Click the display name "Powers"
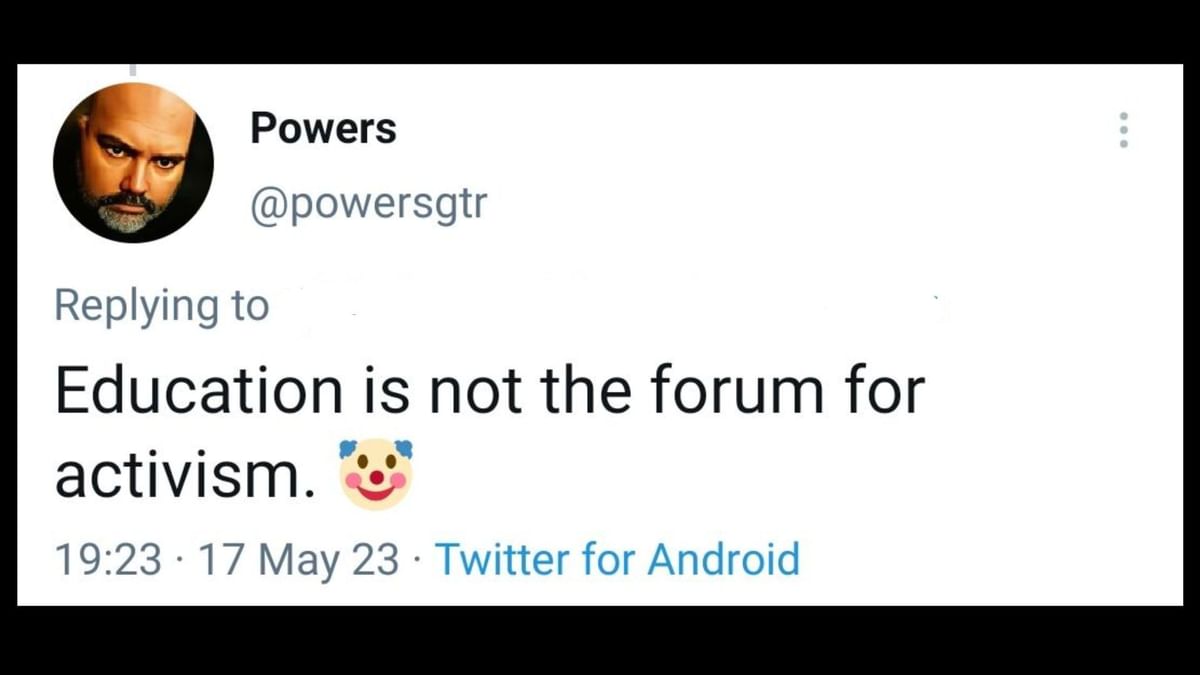Image resolution: width=1200 pixels, height=675 pixels. (323, 129)
